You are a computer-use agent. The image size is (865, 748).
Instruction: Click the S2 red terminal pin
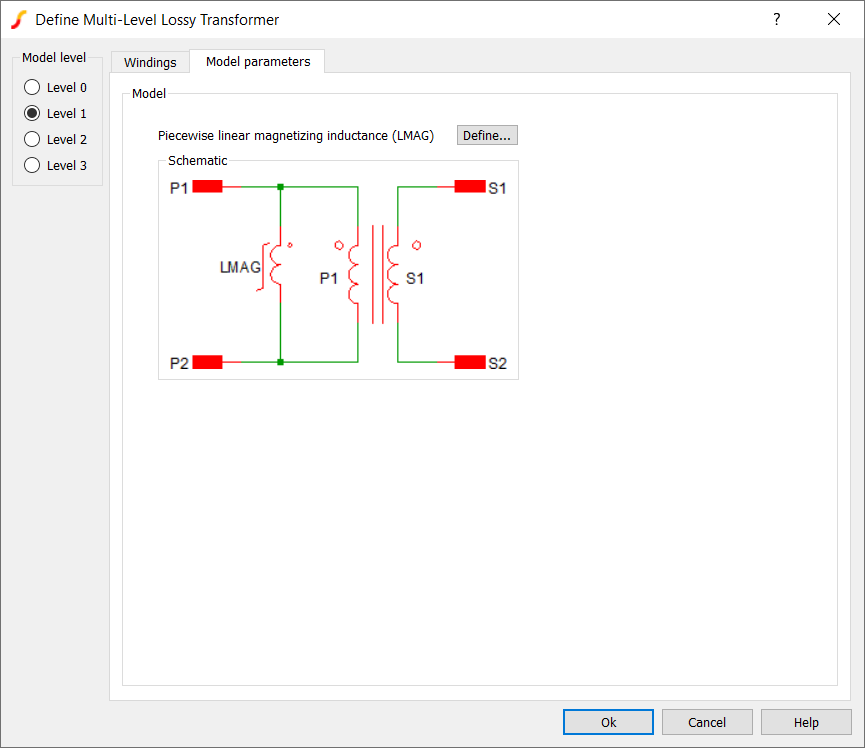(470, 362)
